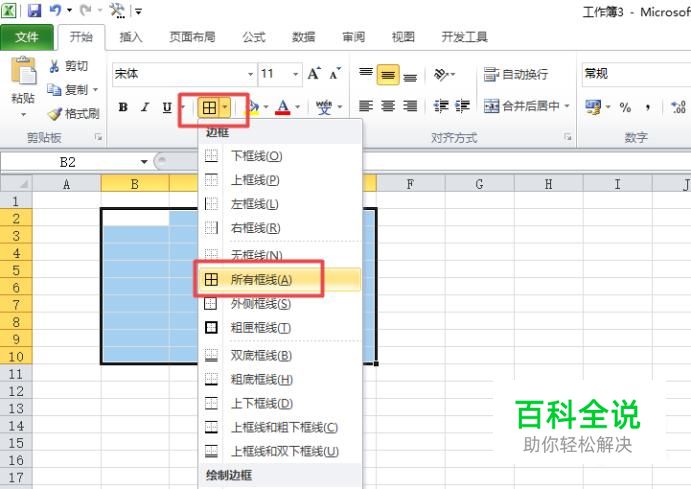This screenshot has height=489, width=691.
Task: Click 自动换行 wrap text button
Action: coord(516,74)
